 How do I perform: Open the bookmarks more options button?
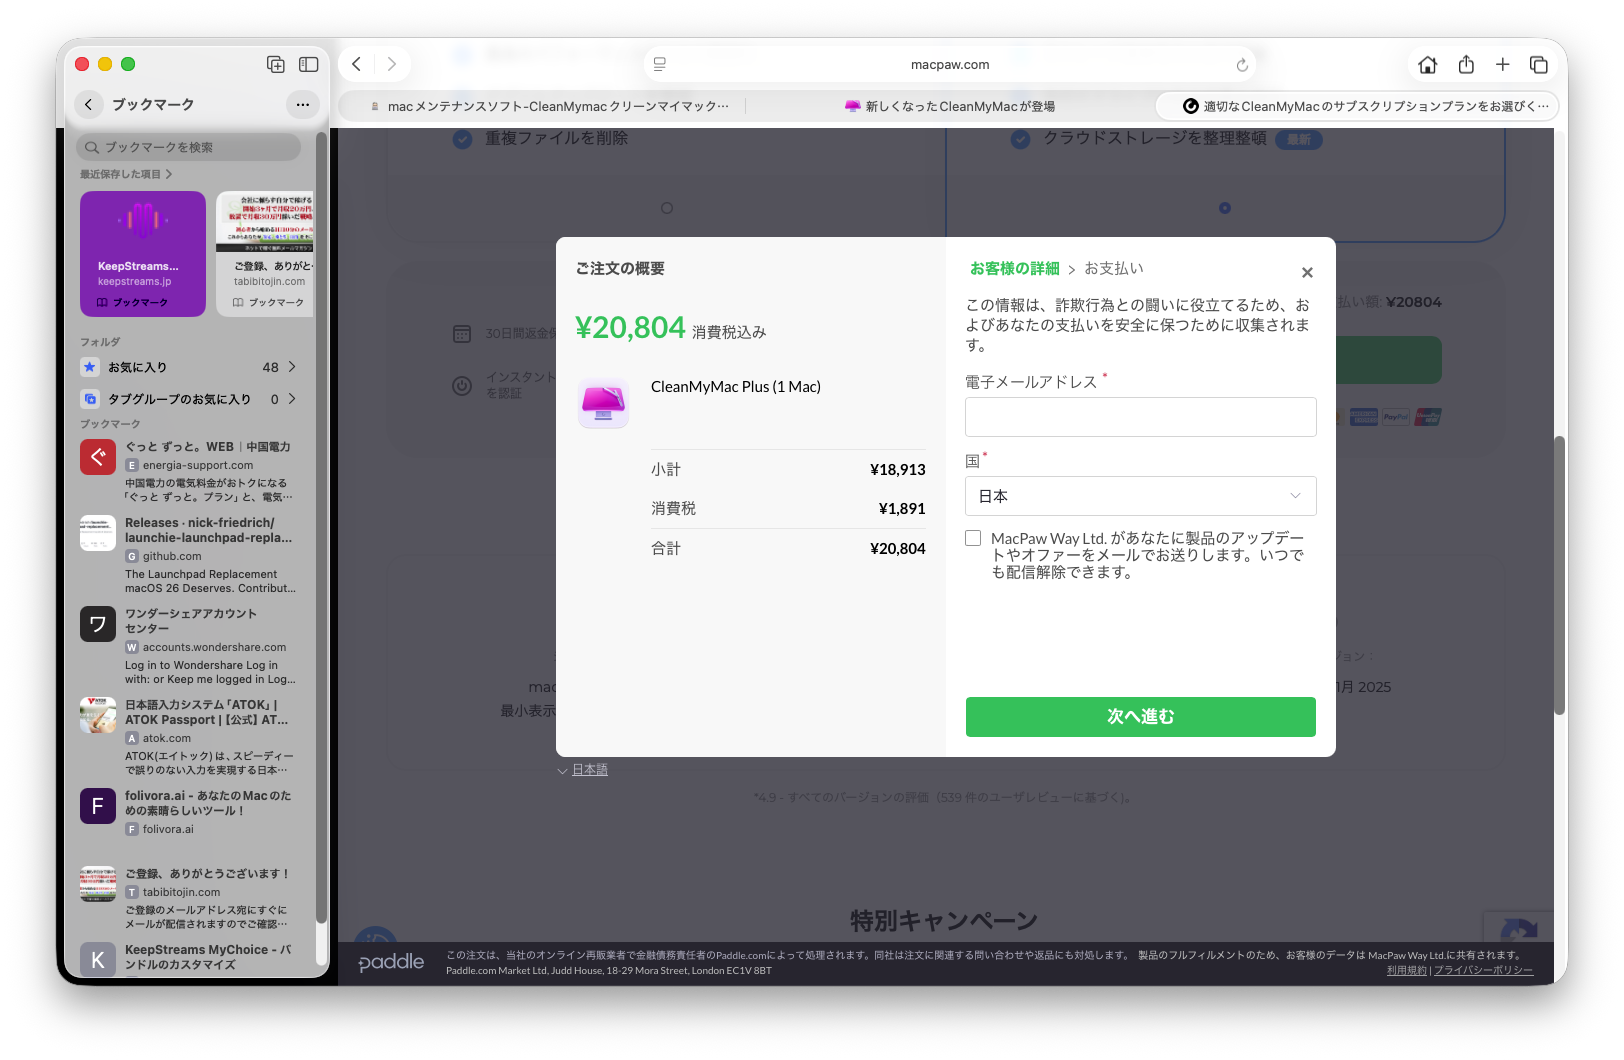click(302, 105)
